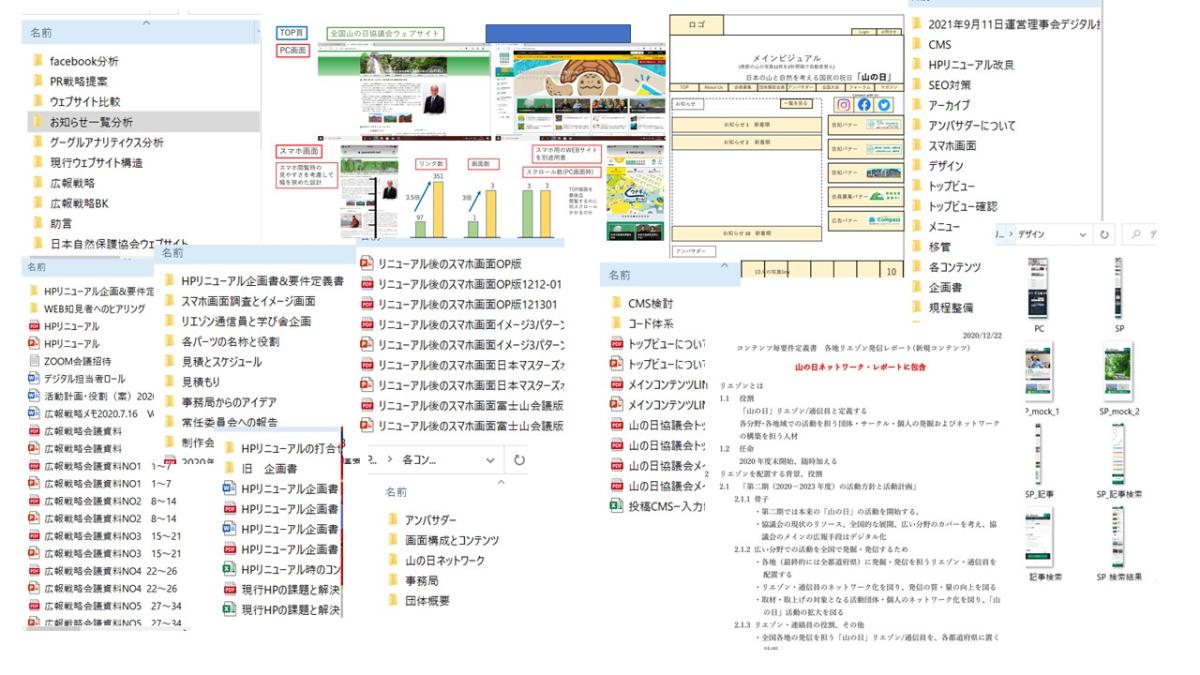Select the Excel file 投稿CMS-入力

[x=658, y=505]
